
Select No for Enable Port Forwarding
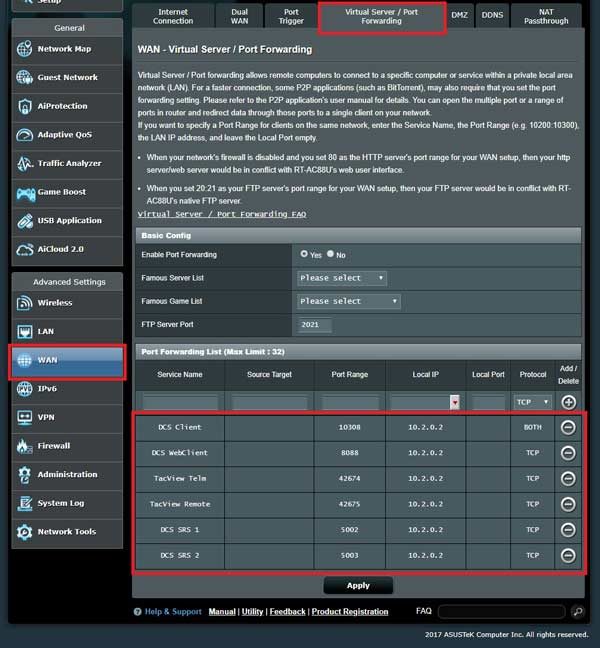[332, 255]
